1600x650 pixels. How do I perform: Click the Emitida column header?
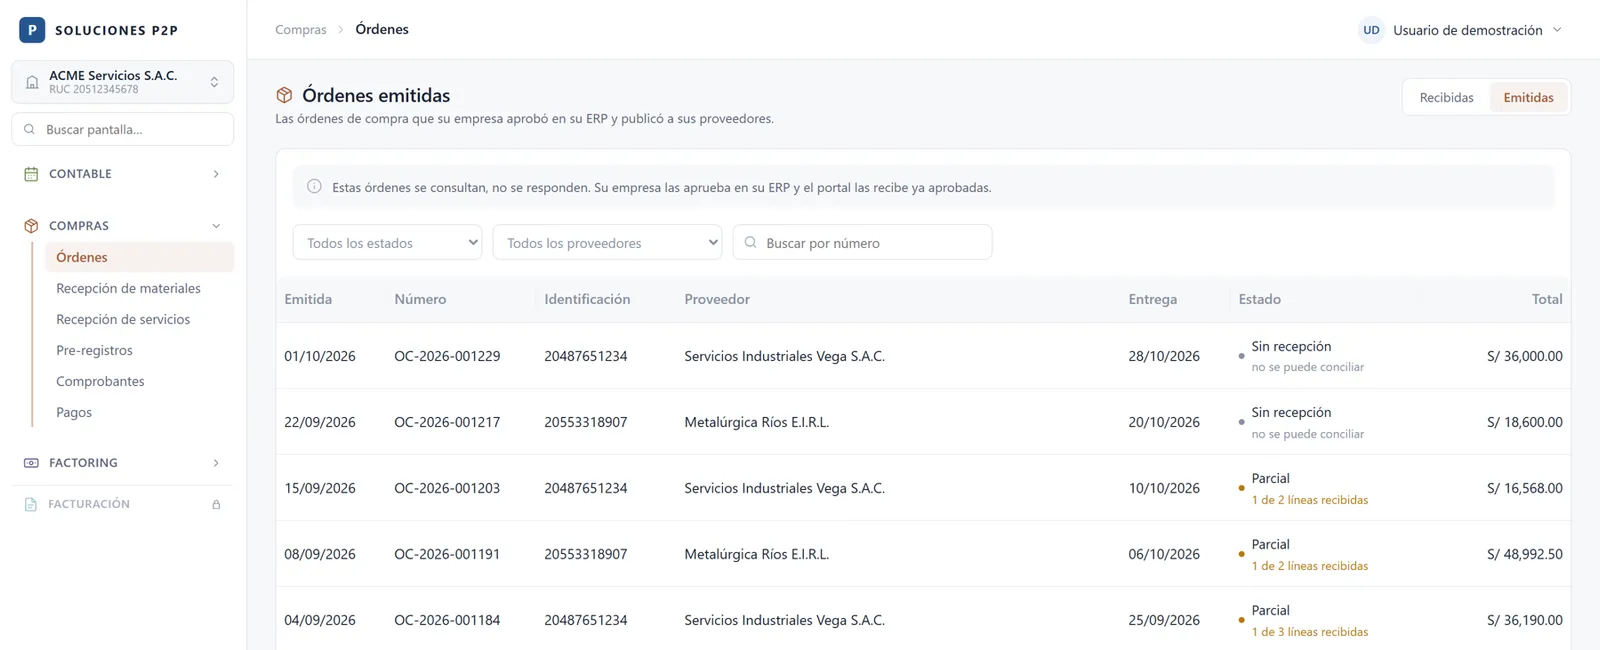(x=308, y=299)
